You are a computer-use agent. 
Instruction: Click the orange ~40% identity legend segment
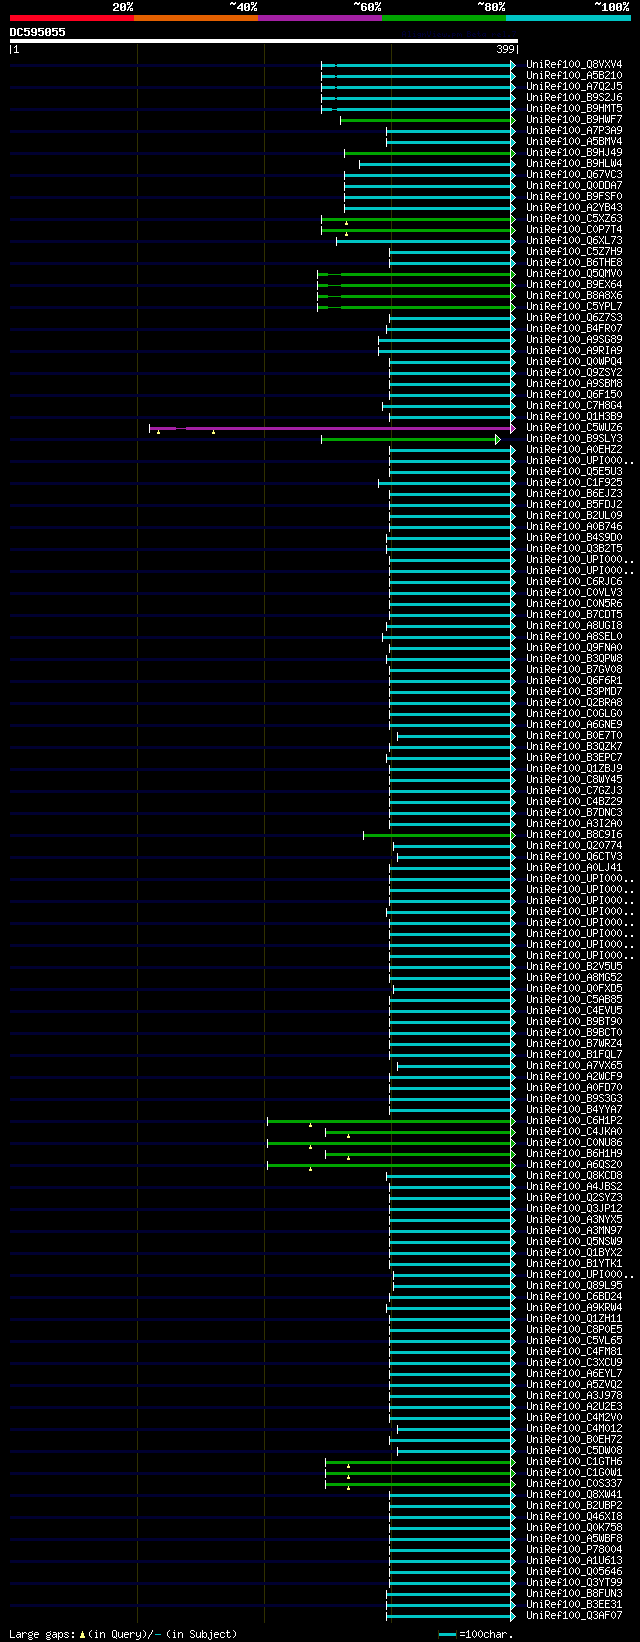pyautogui.click(x=196, y=18)
